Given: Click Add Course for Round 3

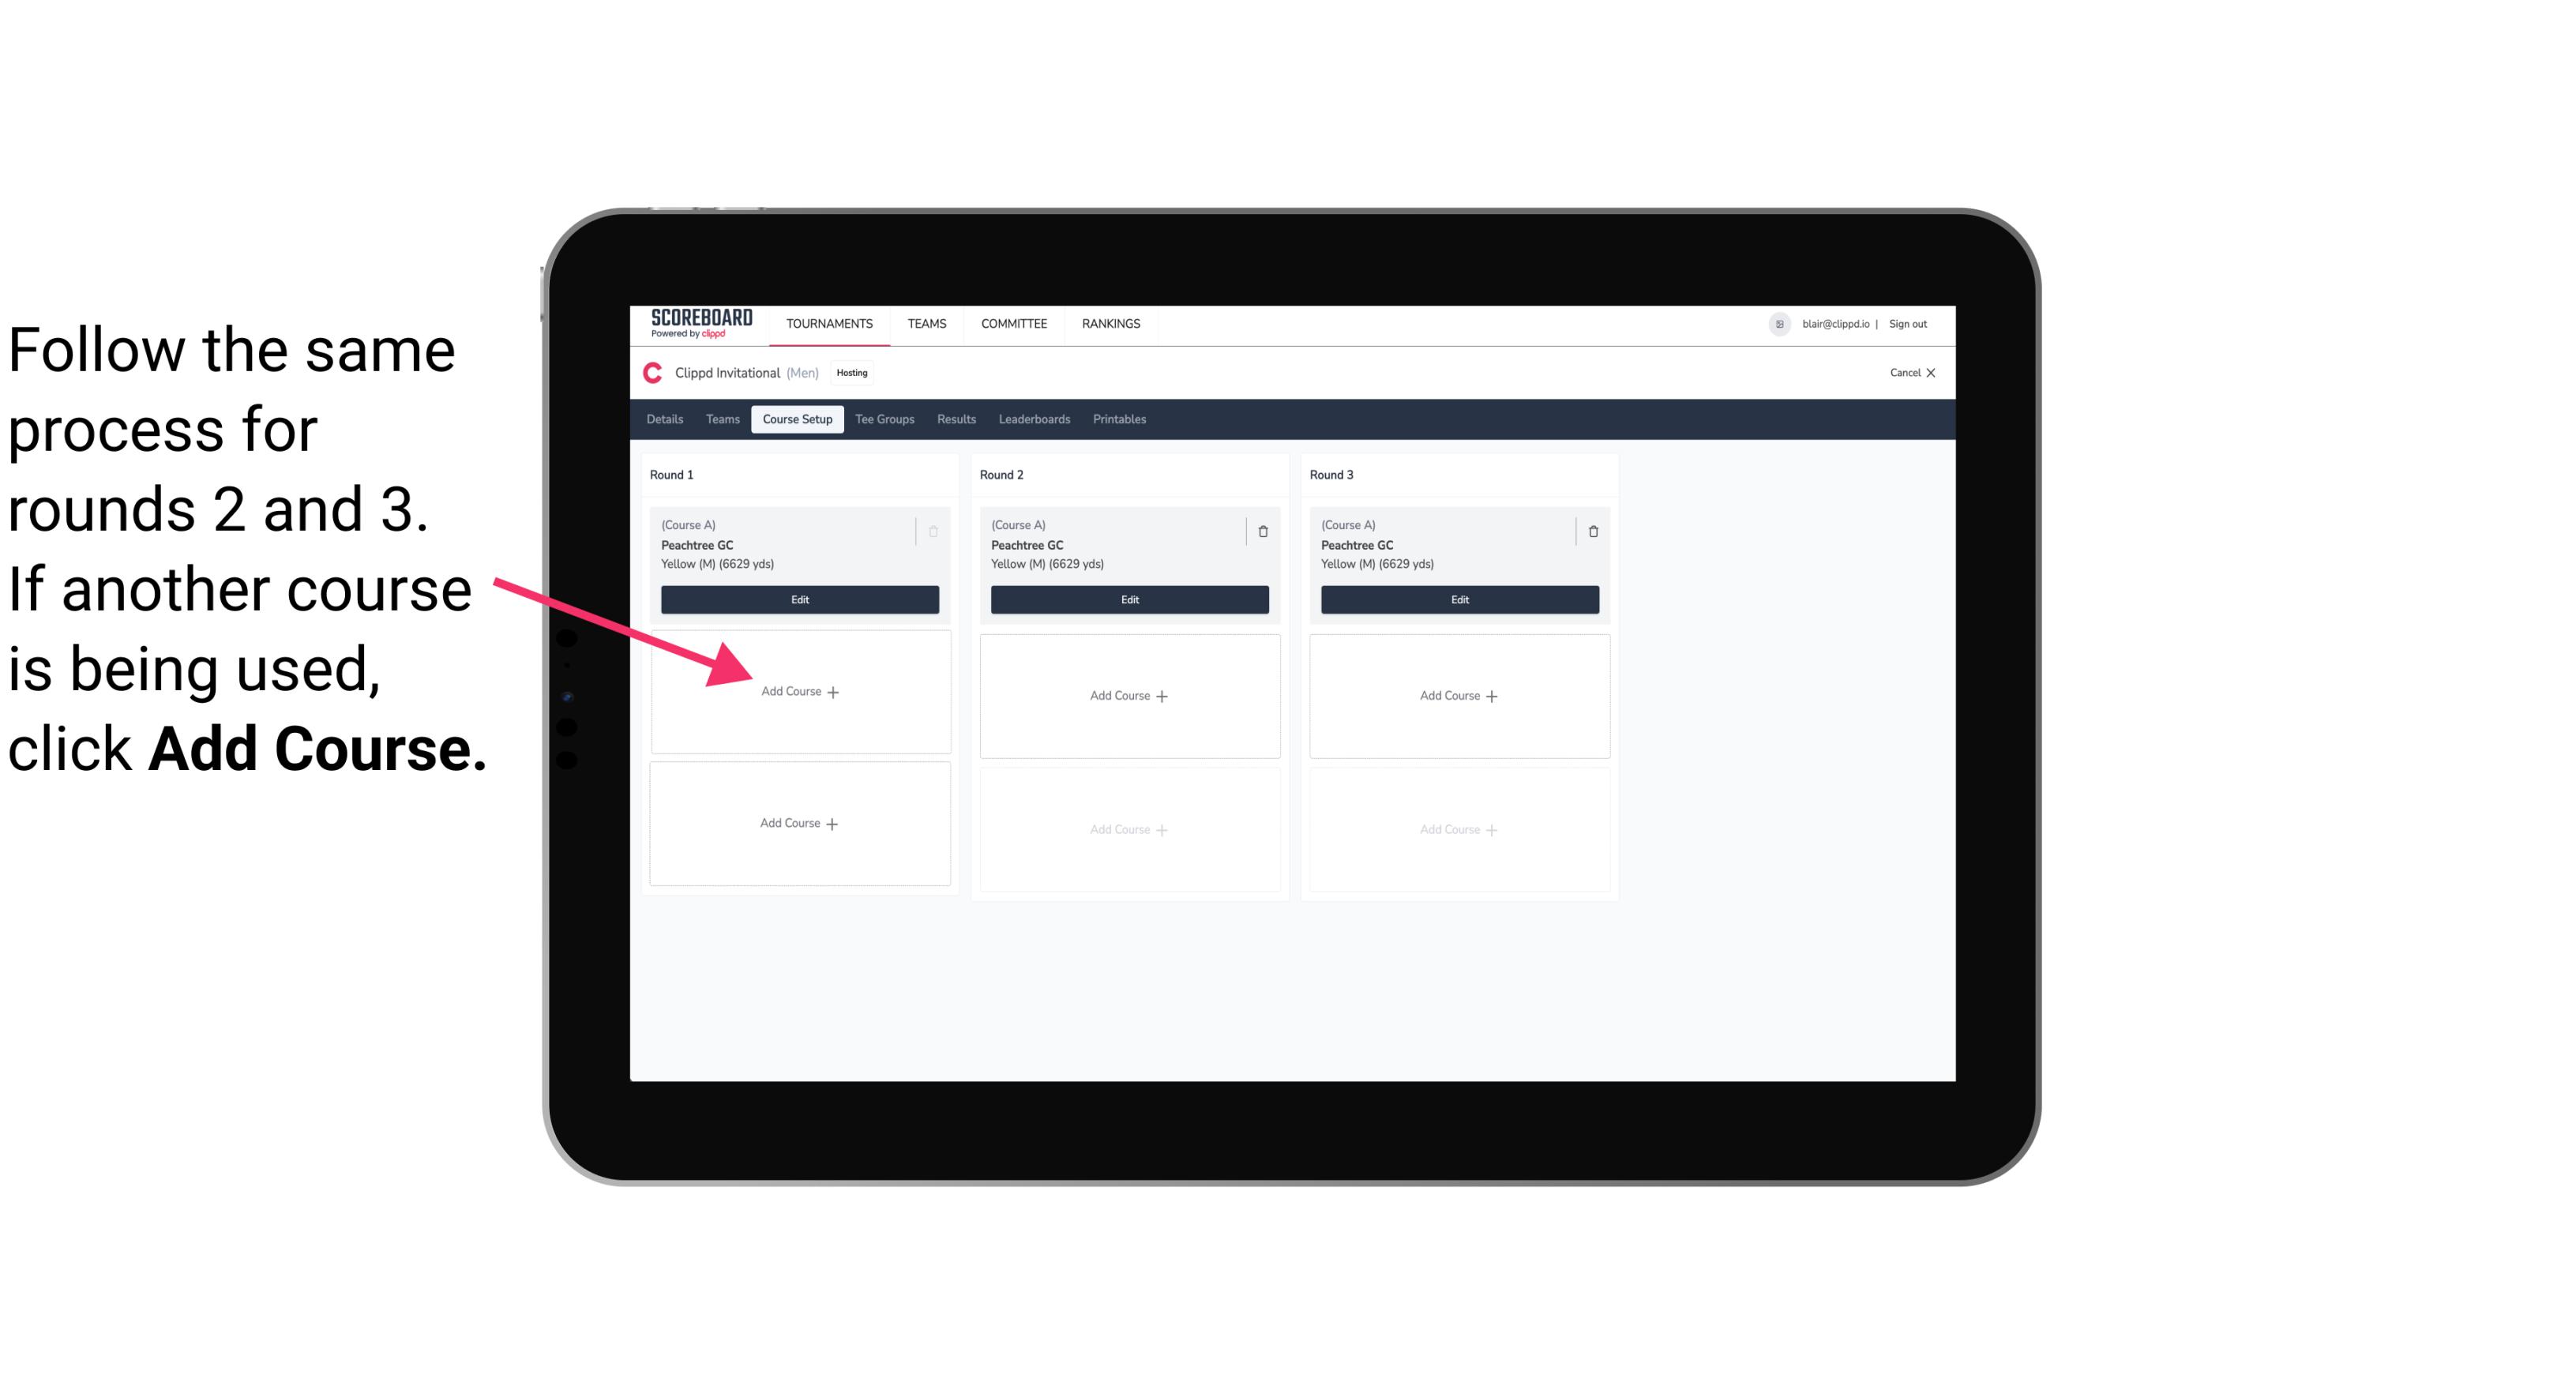Looking at the screenshot, I should (1457, 695).
